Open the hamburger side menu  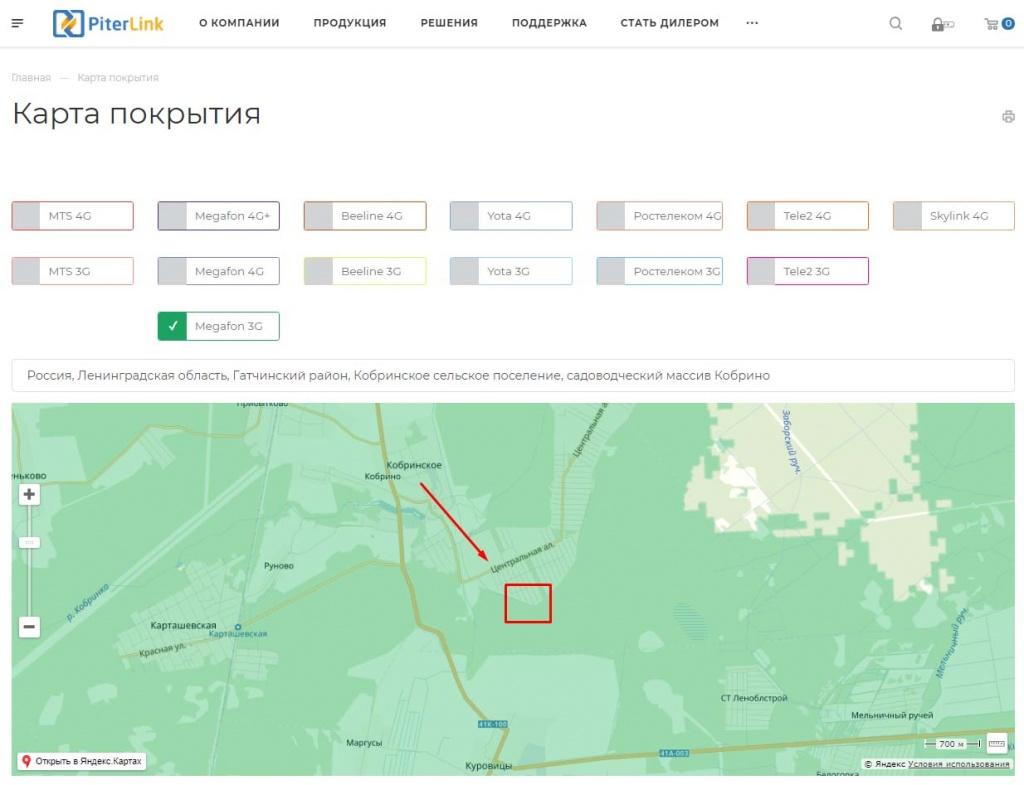point(18,24)
